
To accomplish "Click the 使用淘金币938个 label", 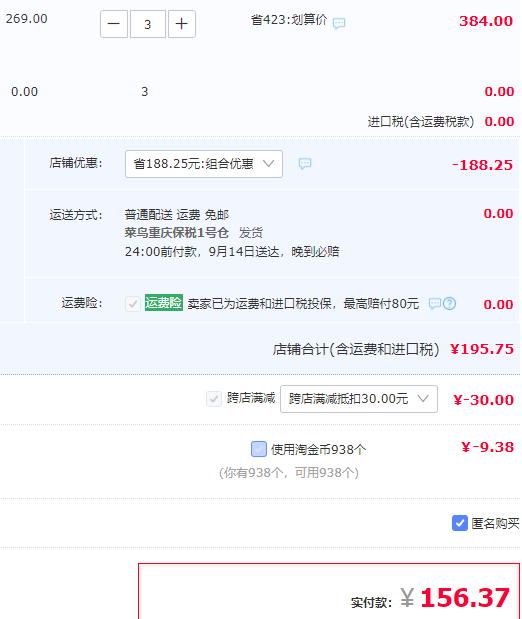I will pos(319,449).
